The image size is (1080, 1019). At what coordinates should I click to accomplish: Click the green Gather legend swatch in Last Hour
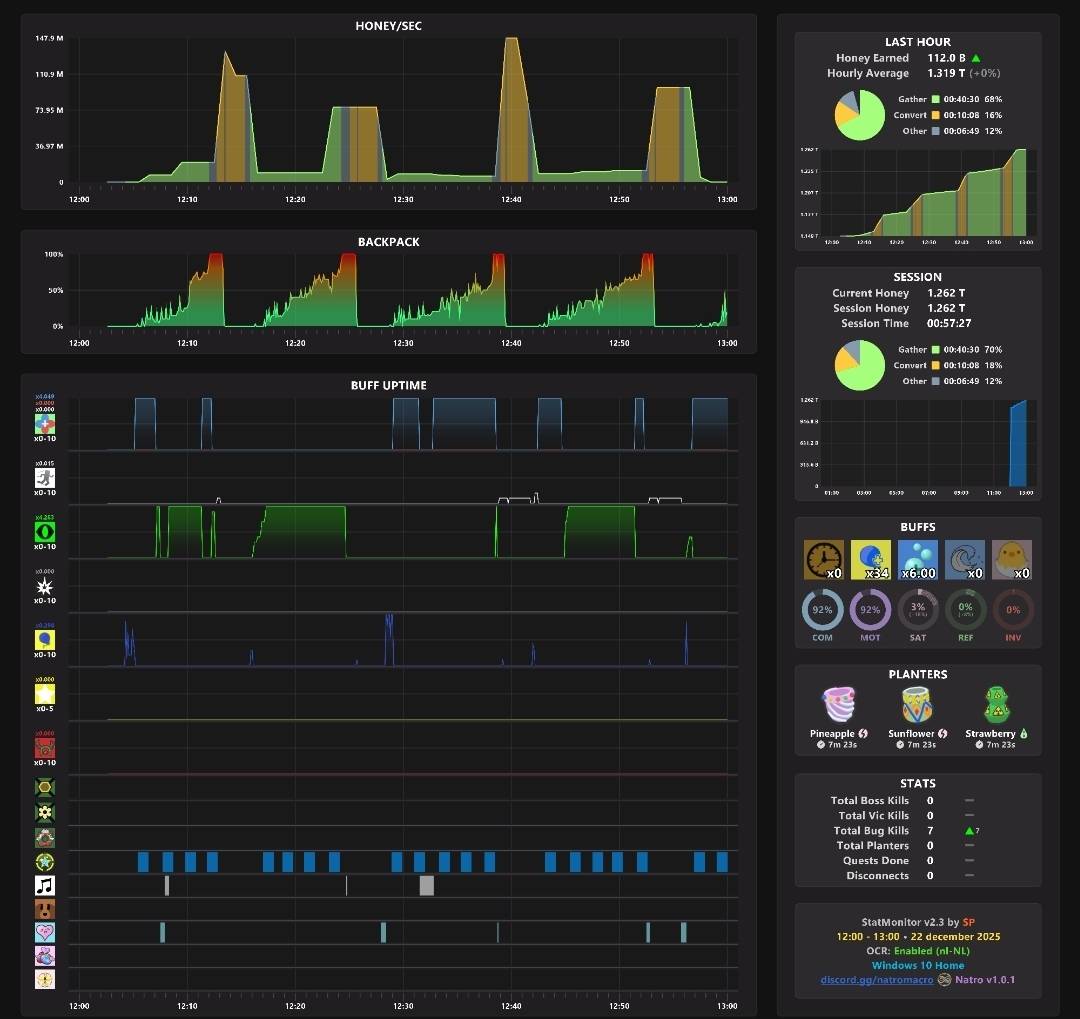pos(935,99)
